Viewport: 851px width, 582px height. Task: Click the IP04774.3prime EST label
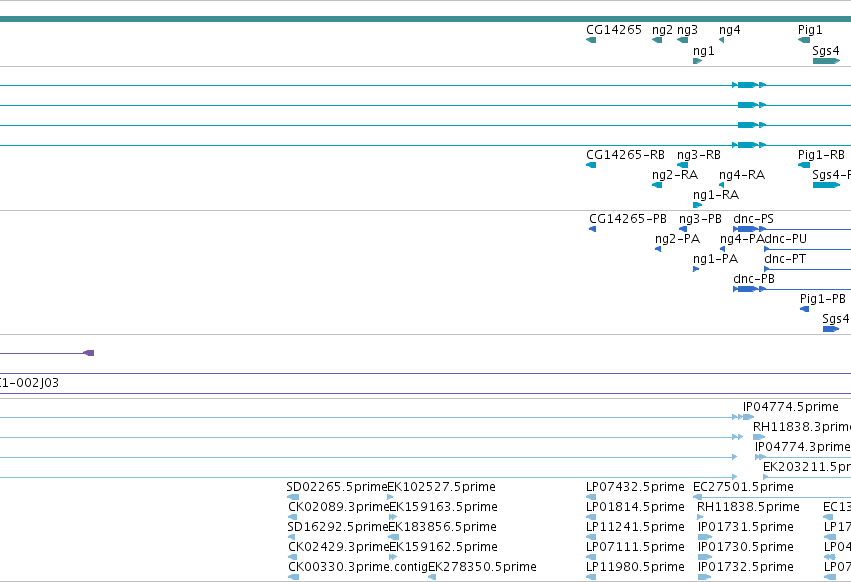[803, 447]
